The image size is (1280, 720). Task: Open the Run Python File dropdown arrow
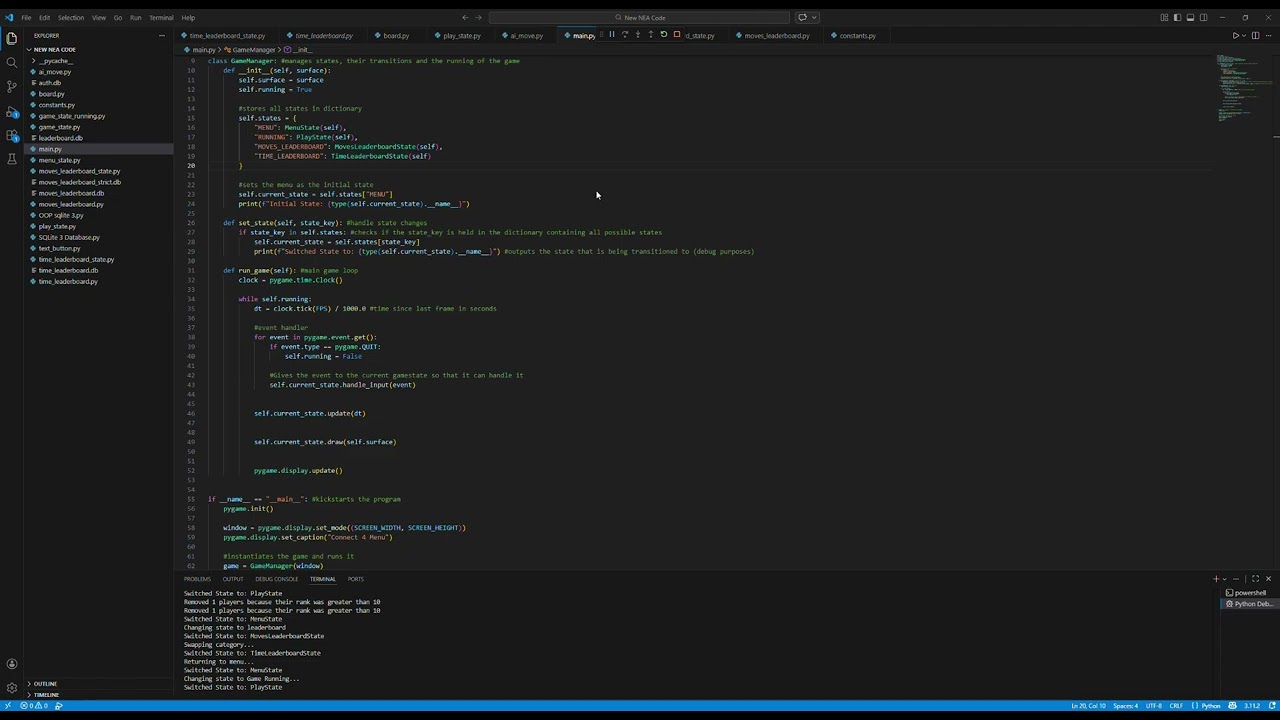pyautogui.click(x=1244, y=36)
